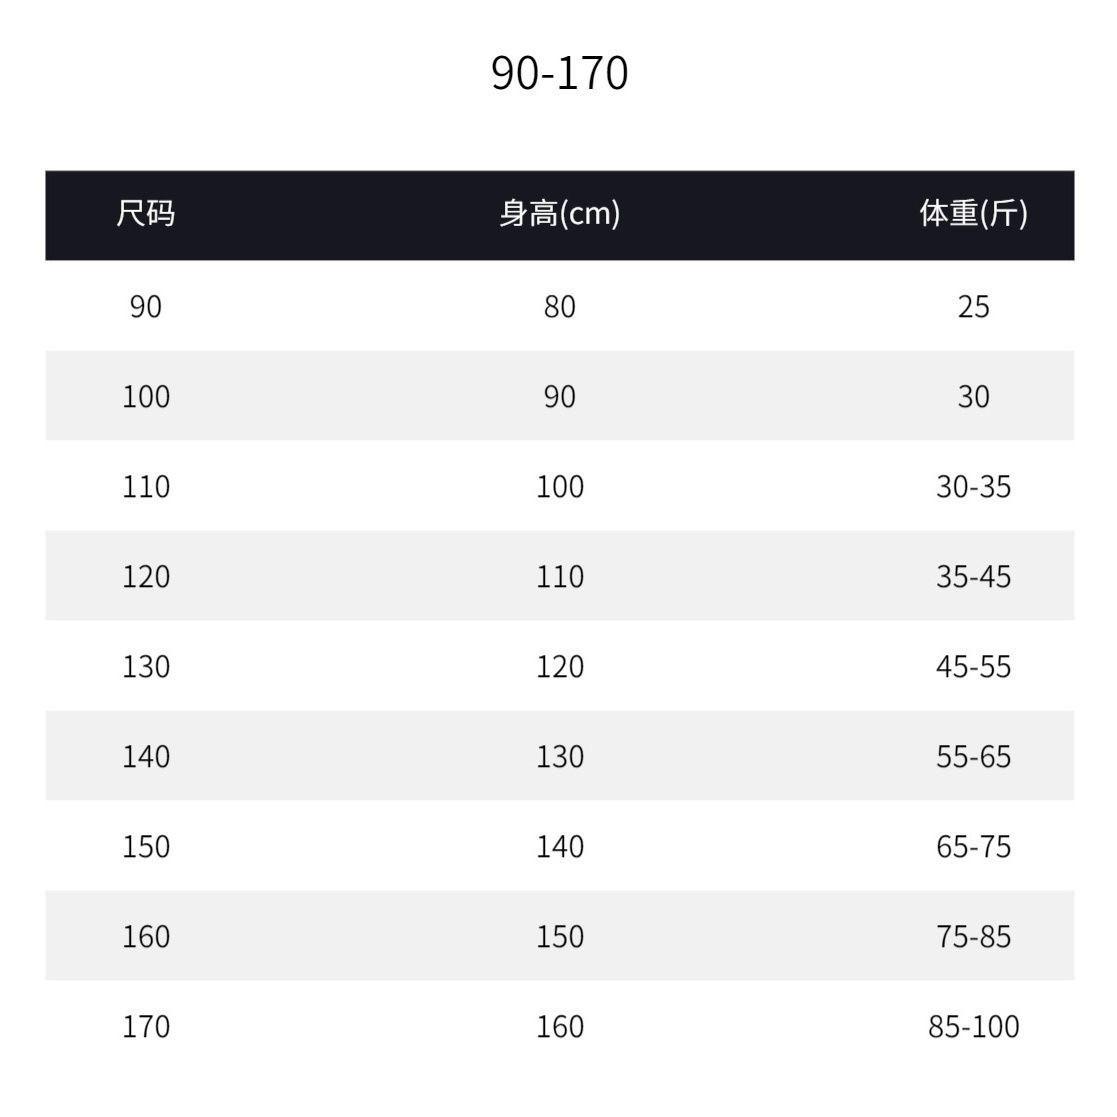The image size is (1117, 1117).
Task: Click size 110 cell
Action: click(x=146, y=487)
